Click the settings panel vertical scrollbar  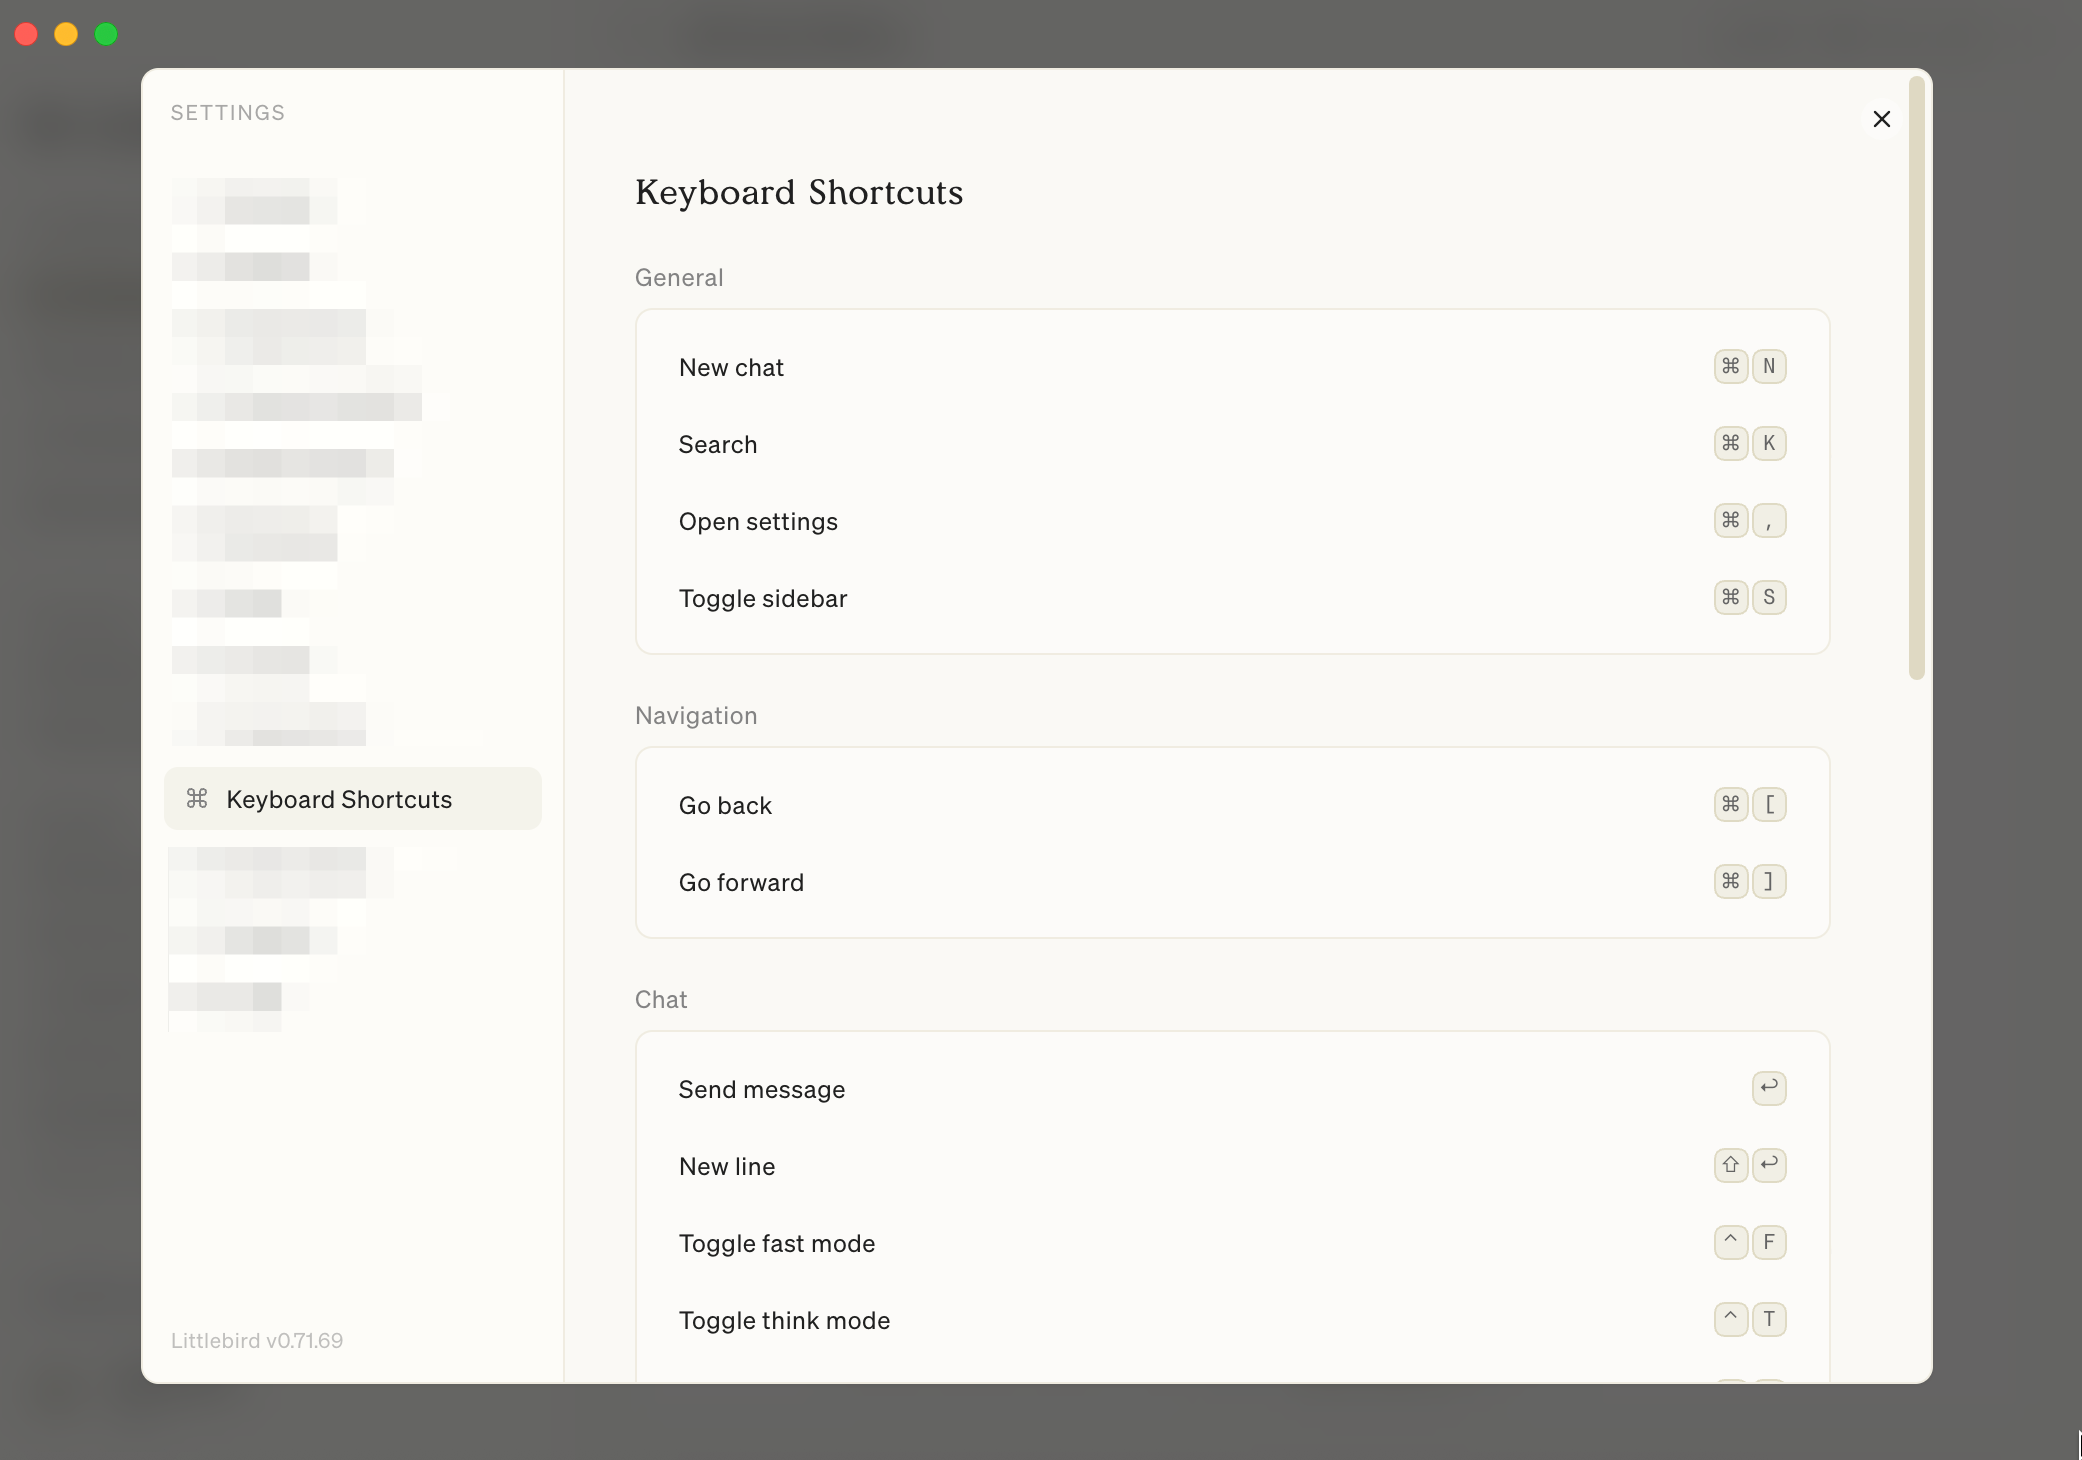tap(1916, 380)
